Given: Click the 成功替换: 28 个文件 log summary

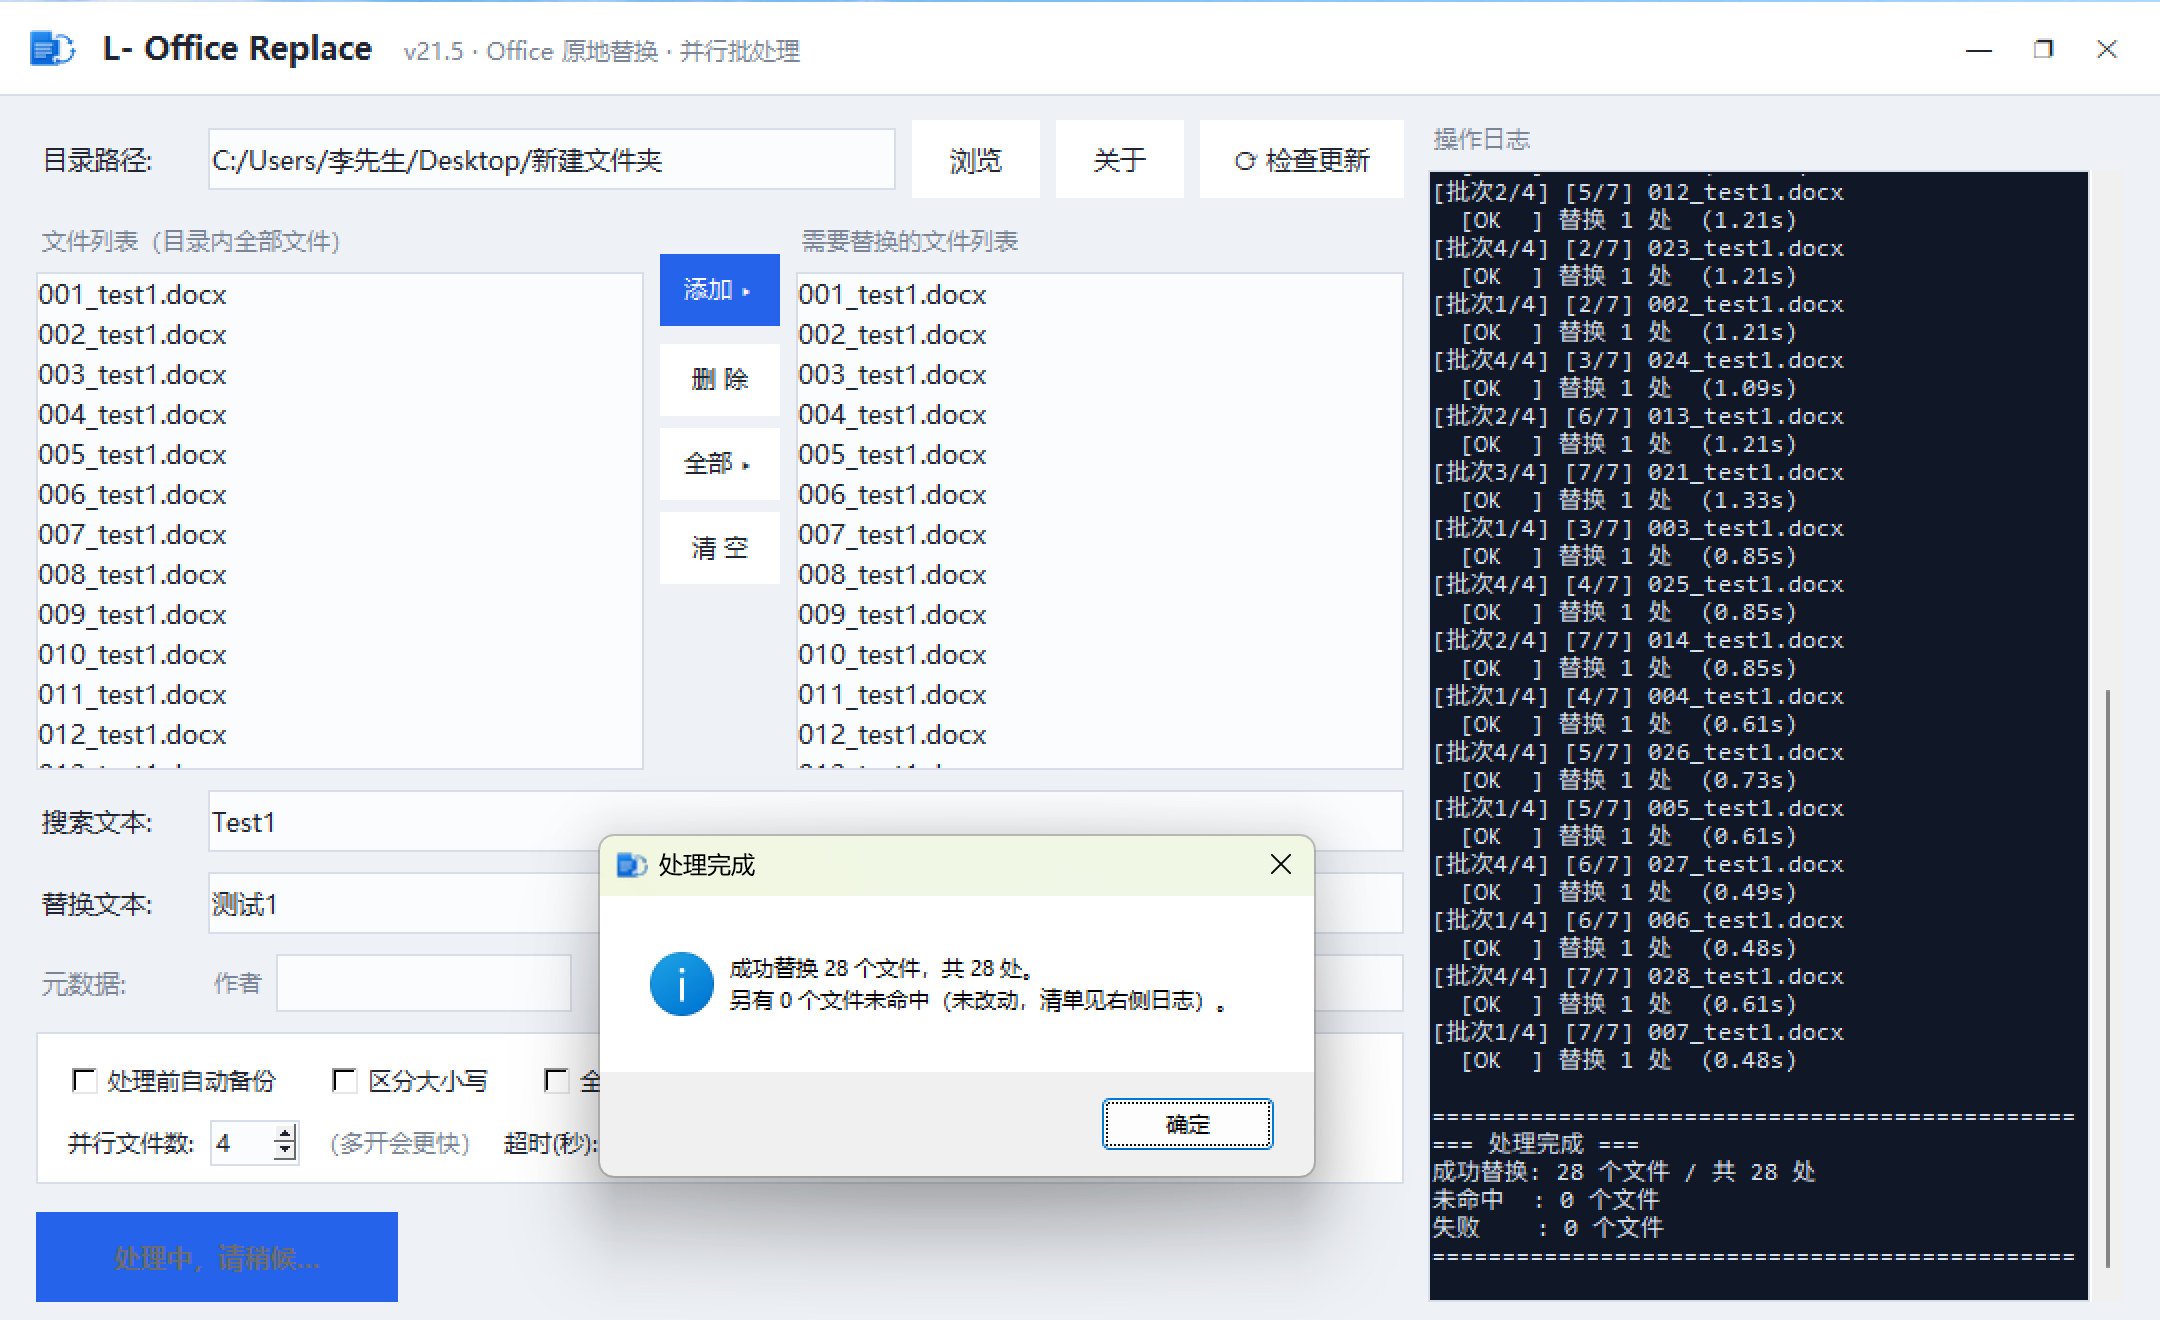Looking at the screenshot, I should point(1623,1172).
